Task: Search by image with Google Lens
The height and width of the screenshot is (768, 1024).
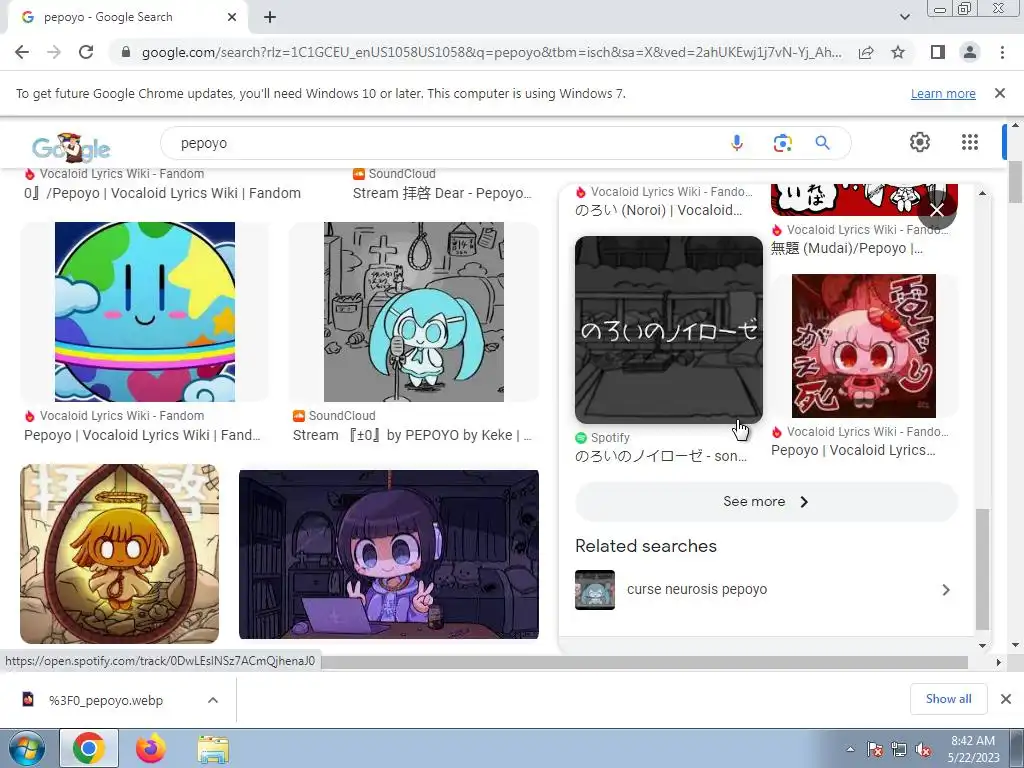Action: coord(782,143)
